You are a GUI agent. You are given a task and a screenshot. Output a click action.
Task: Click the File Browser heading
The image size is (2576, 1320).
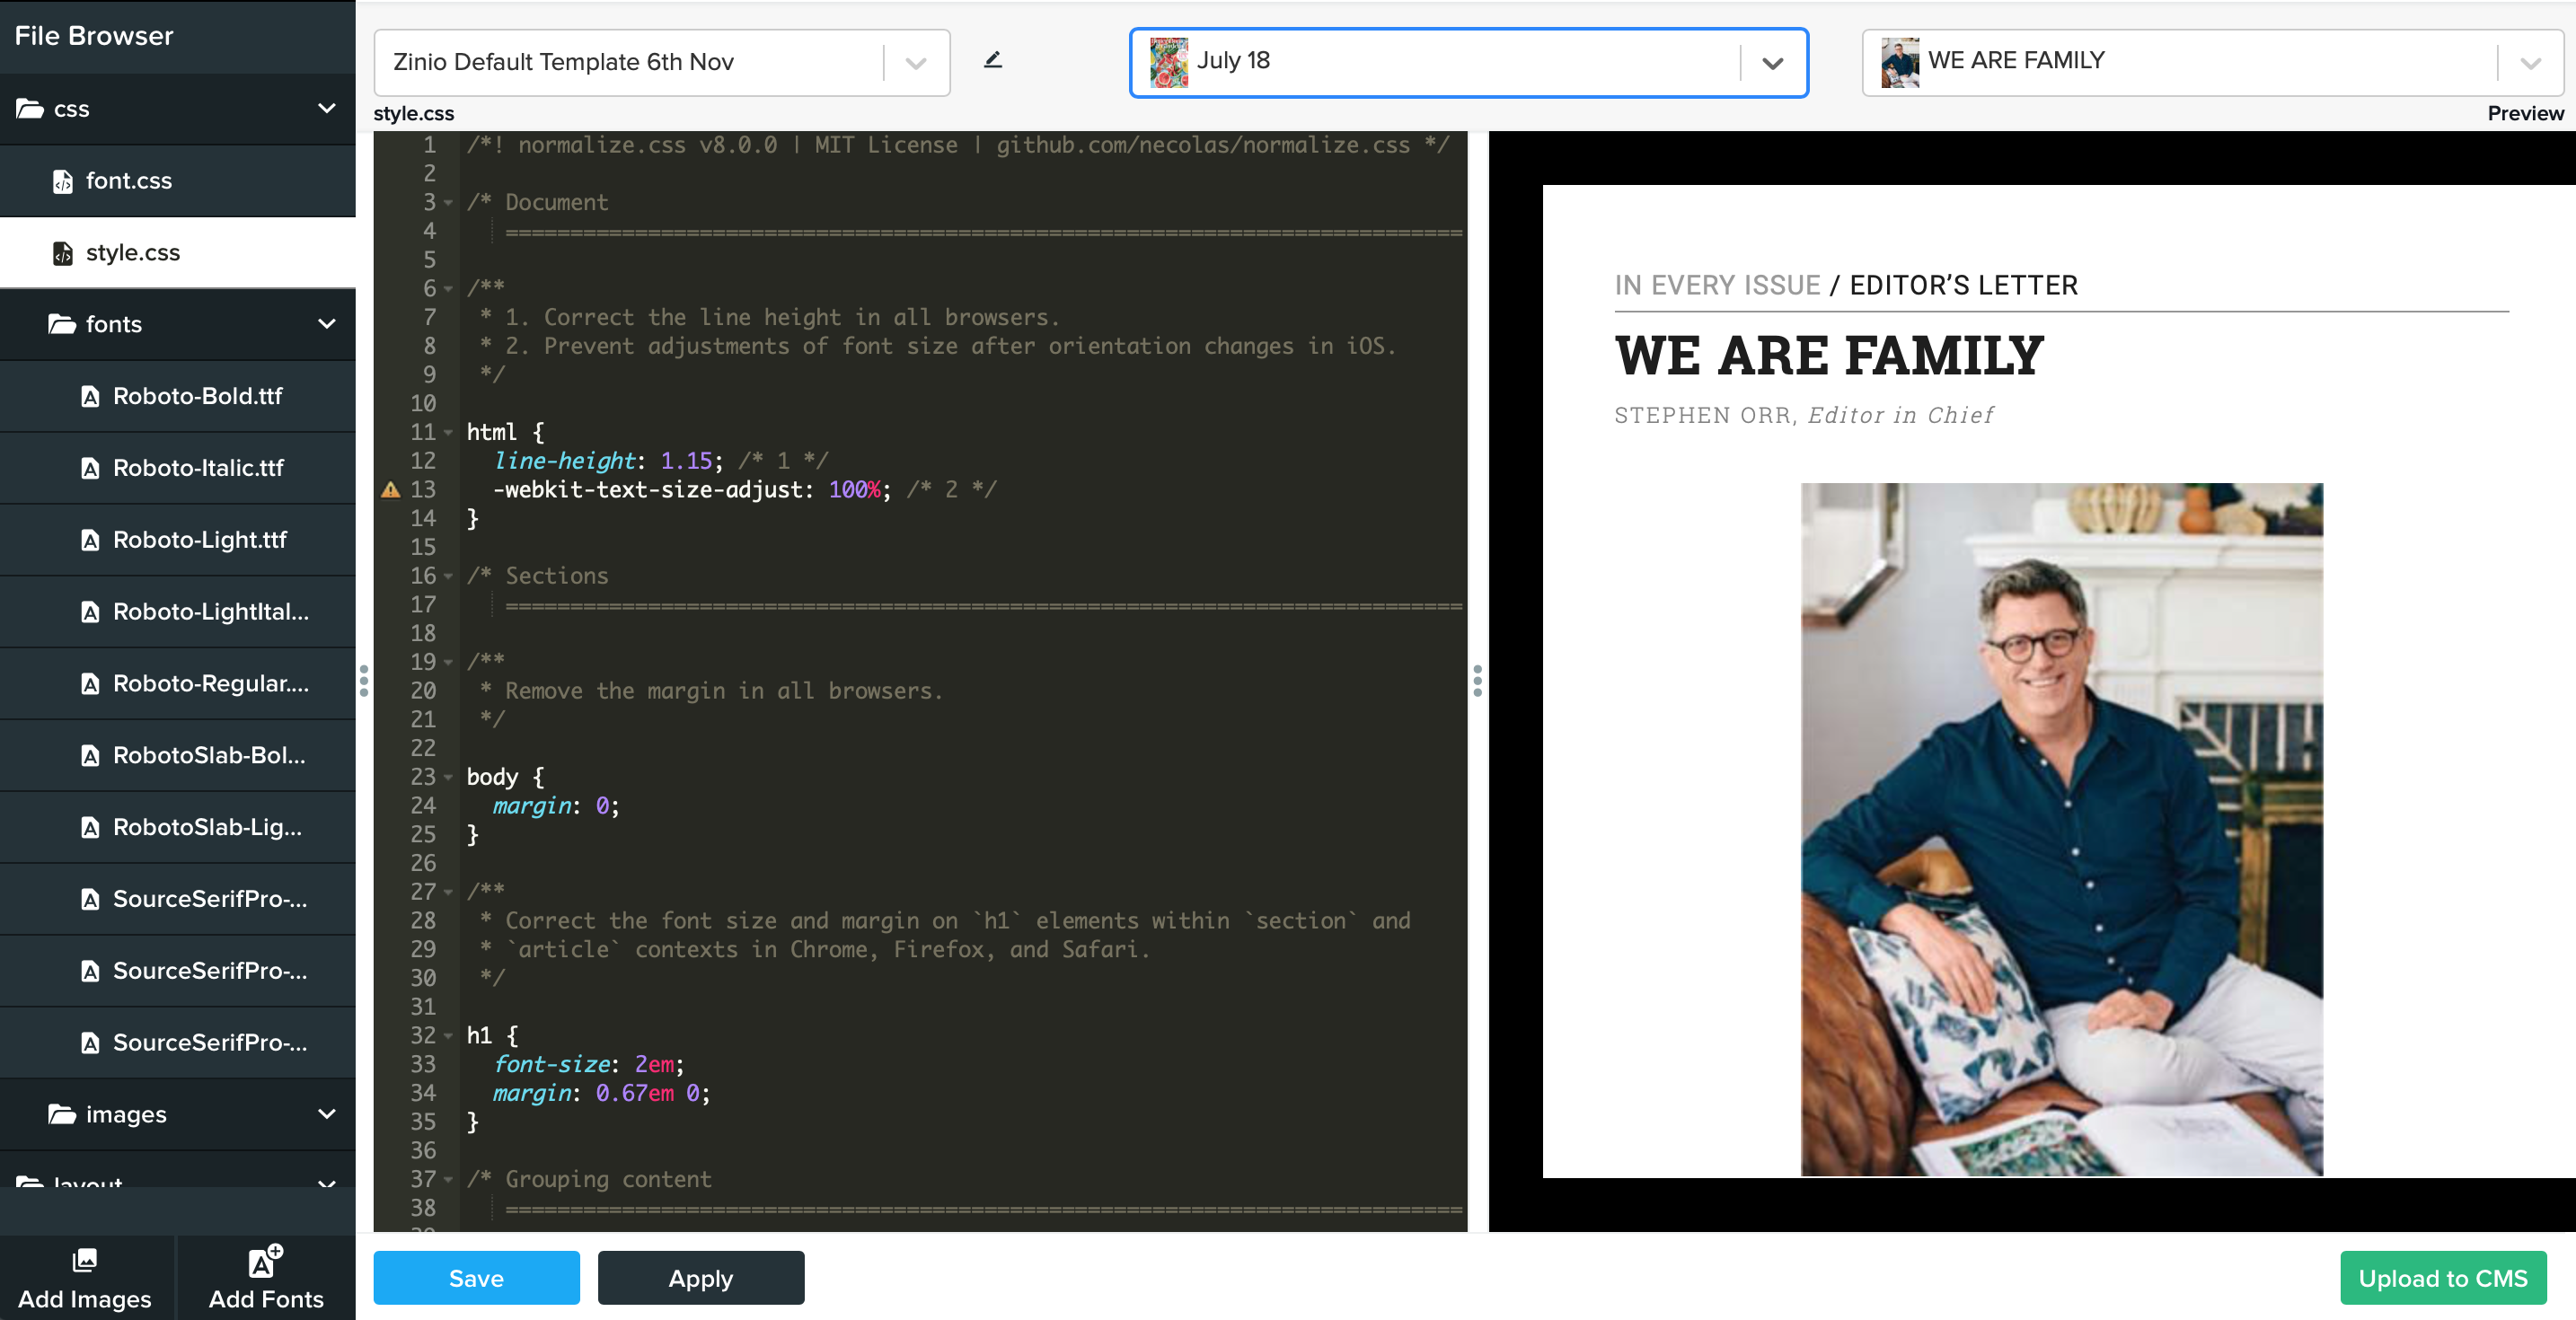tap(94, 36)
